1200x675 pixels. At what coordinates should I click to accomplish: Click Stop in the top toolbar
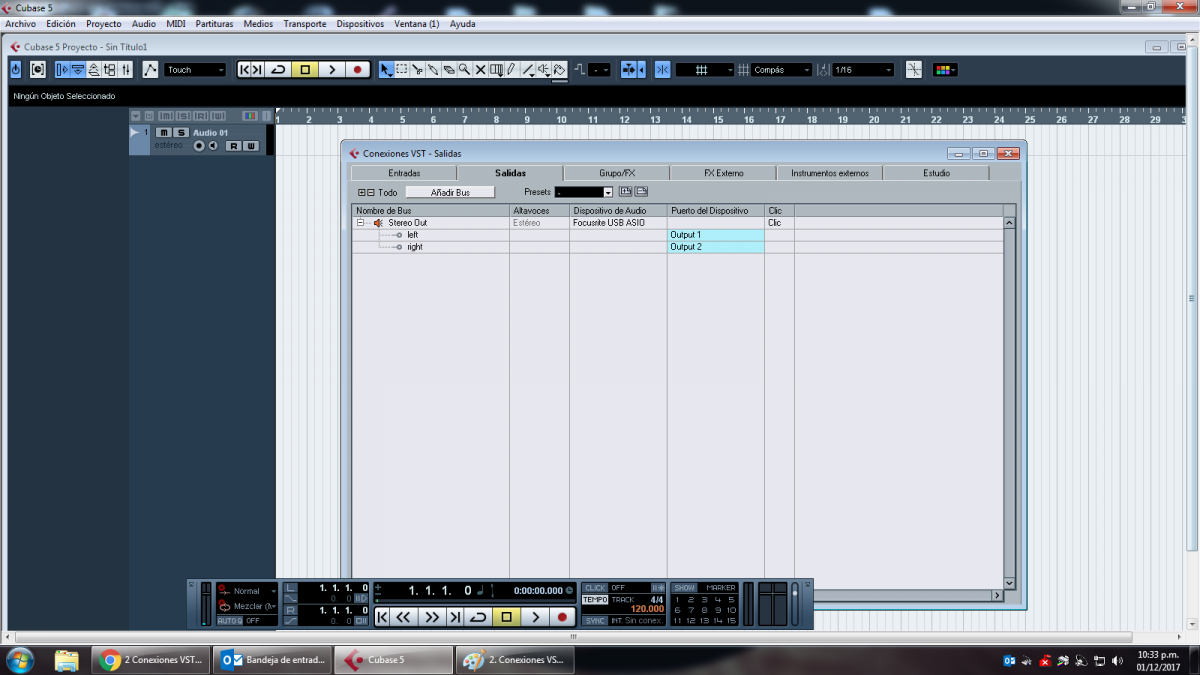(x=305, y=69)
